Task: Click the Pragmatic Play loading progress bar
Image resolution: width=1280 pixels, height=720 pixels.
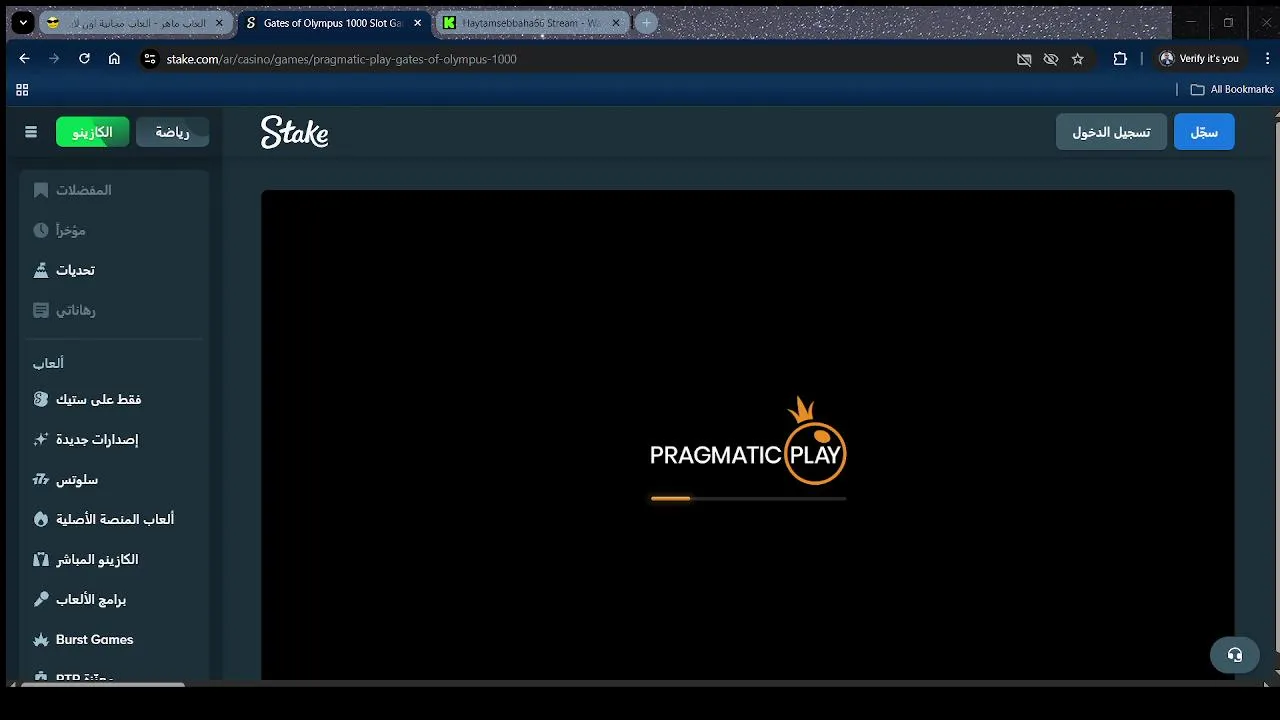Action: (748, 498)
